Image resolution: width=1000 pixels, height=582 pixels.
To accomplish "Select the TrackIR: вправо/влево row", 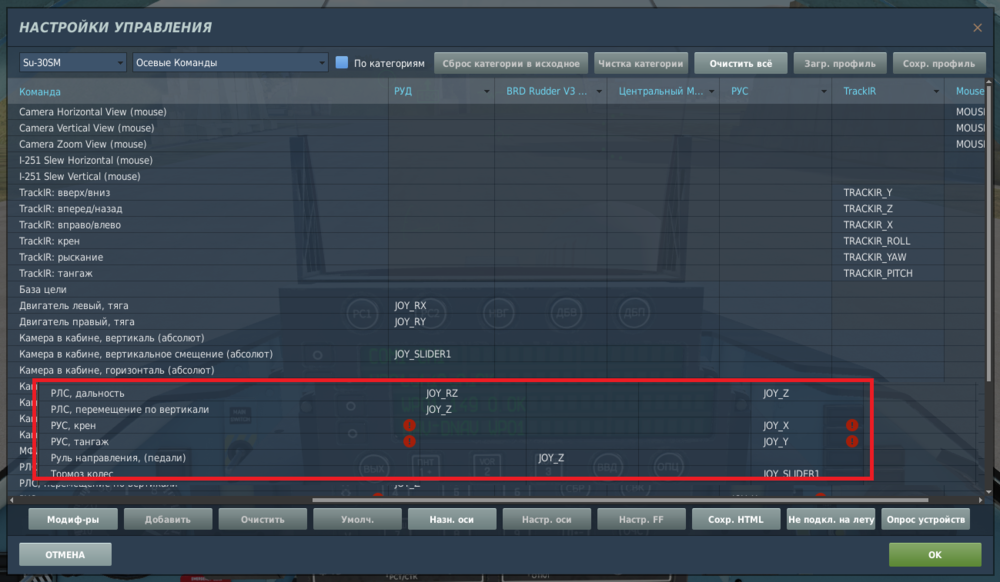I will [496, 225].
